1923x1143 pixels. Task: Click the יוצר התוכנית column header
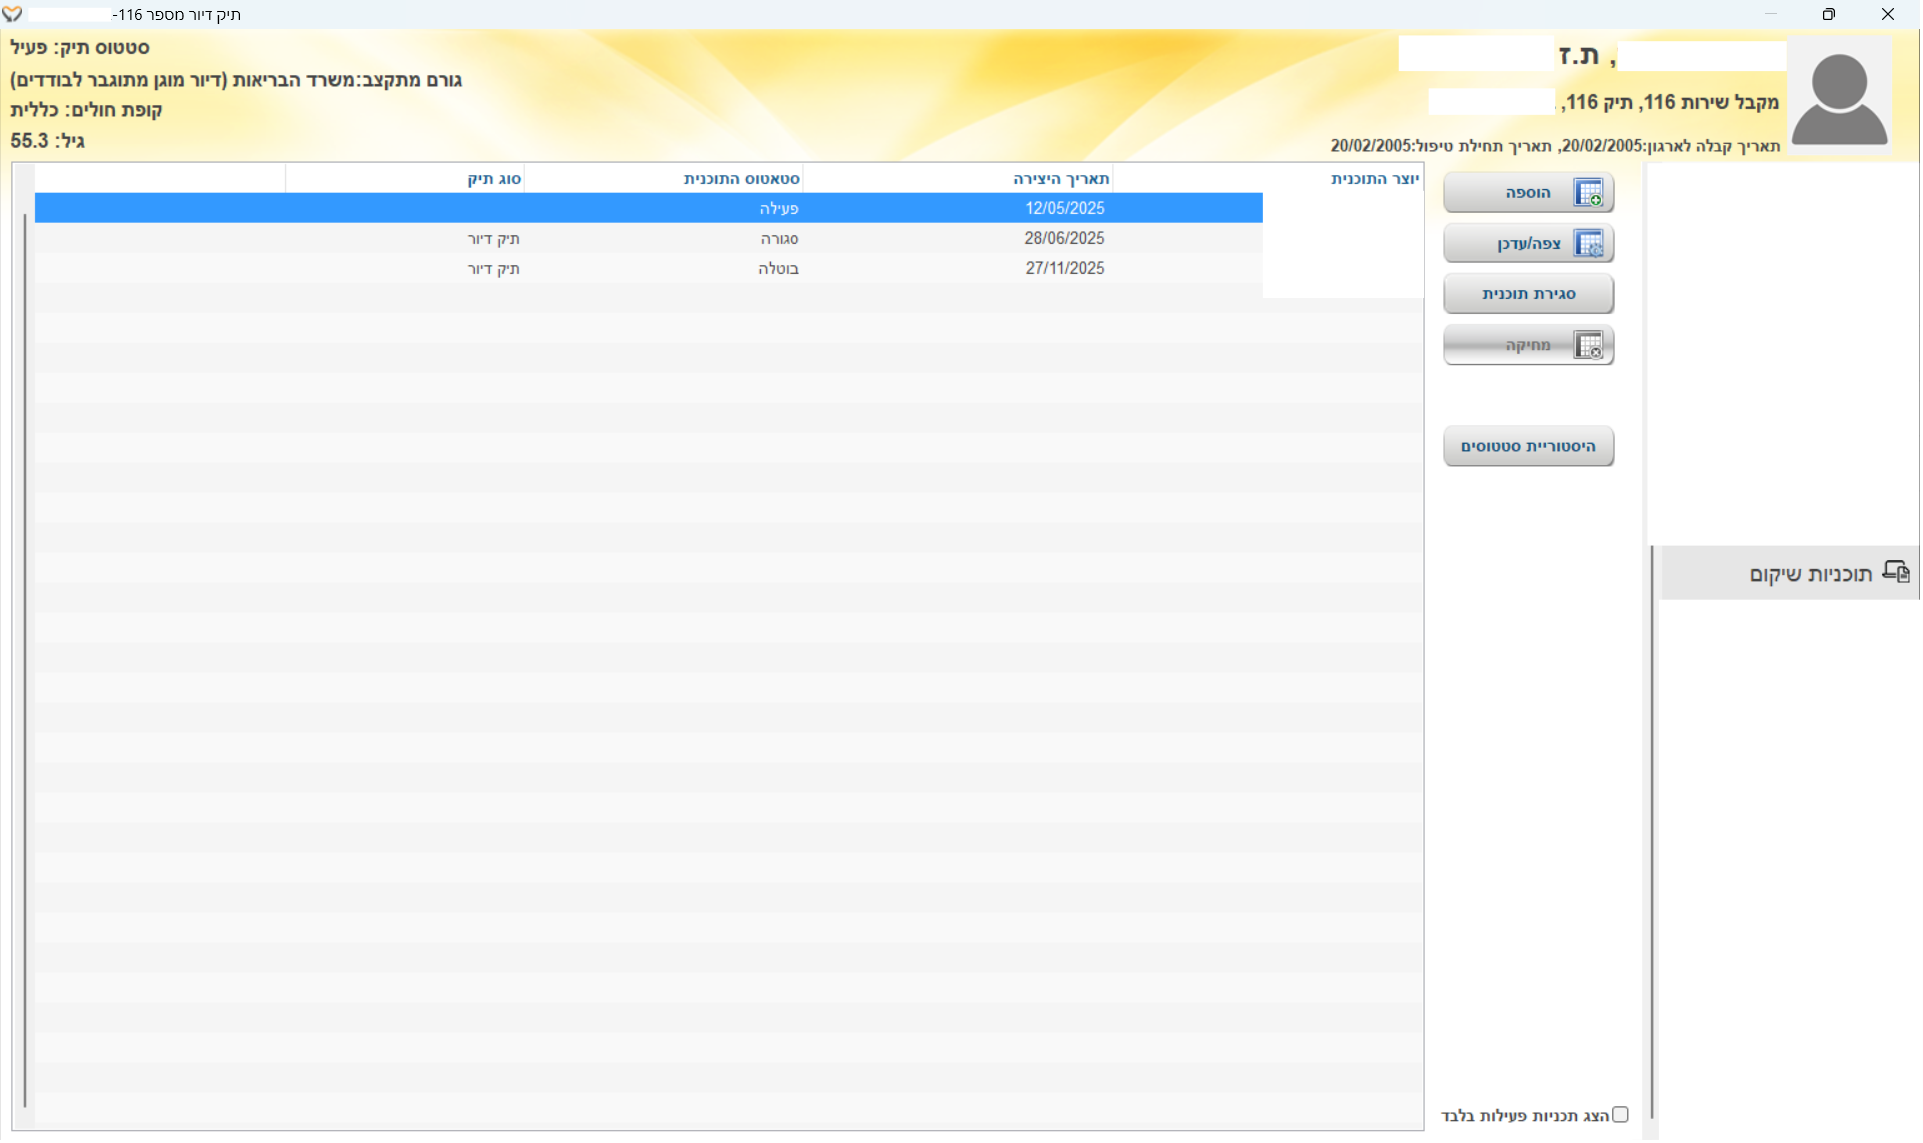(x=1374, y=179)
